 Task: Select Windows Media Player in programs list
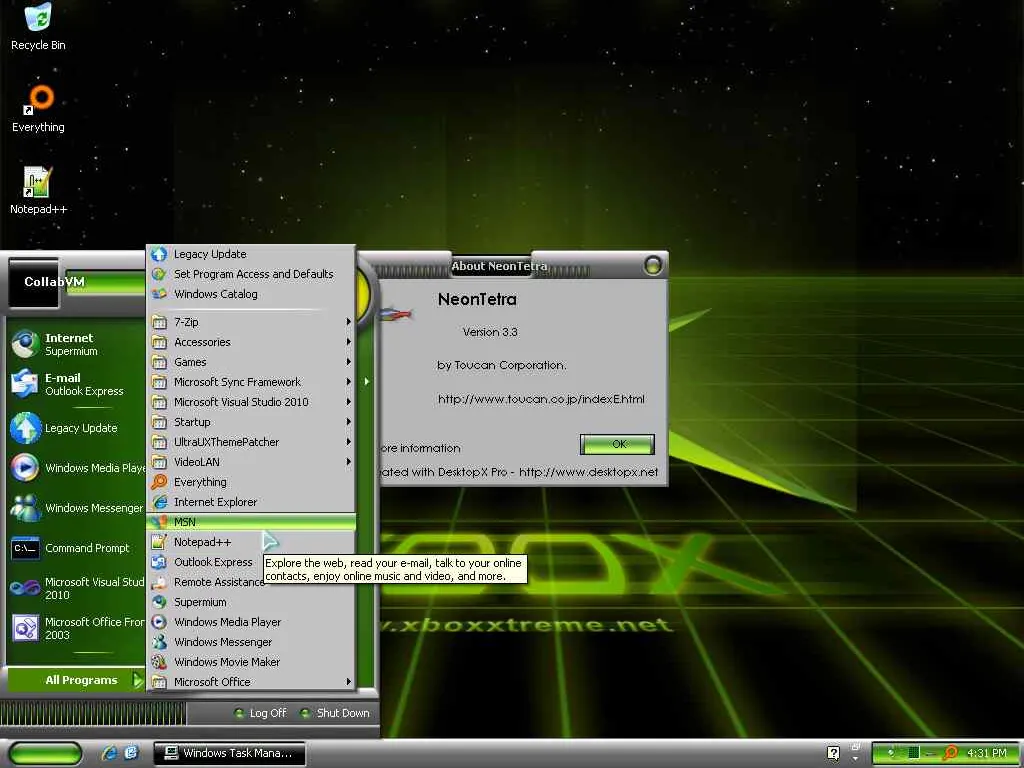251,622
